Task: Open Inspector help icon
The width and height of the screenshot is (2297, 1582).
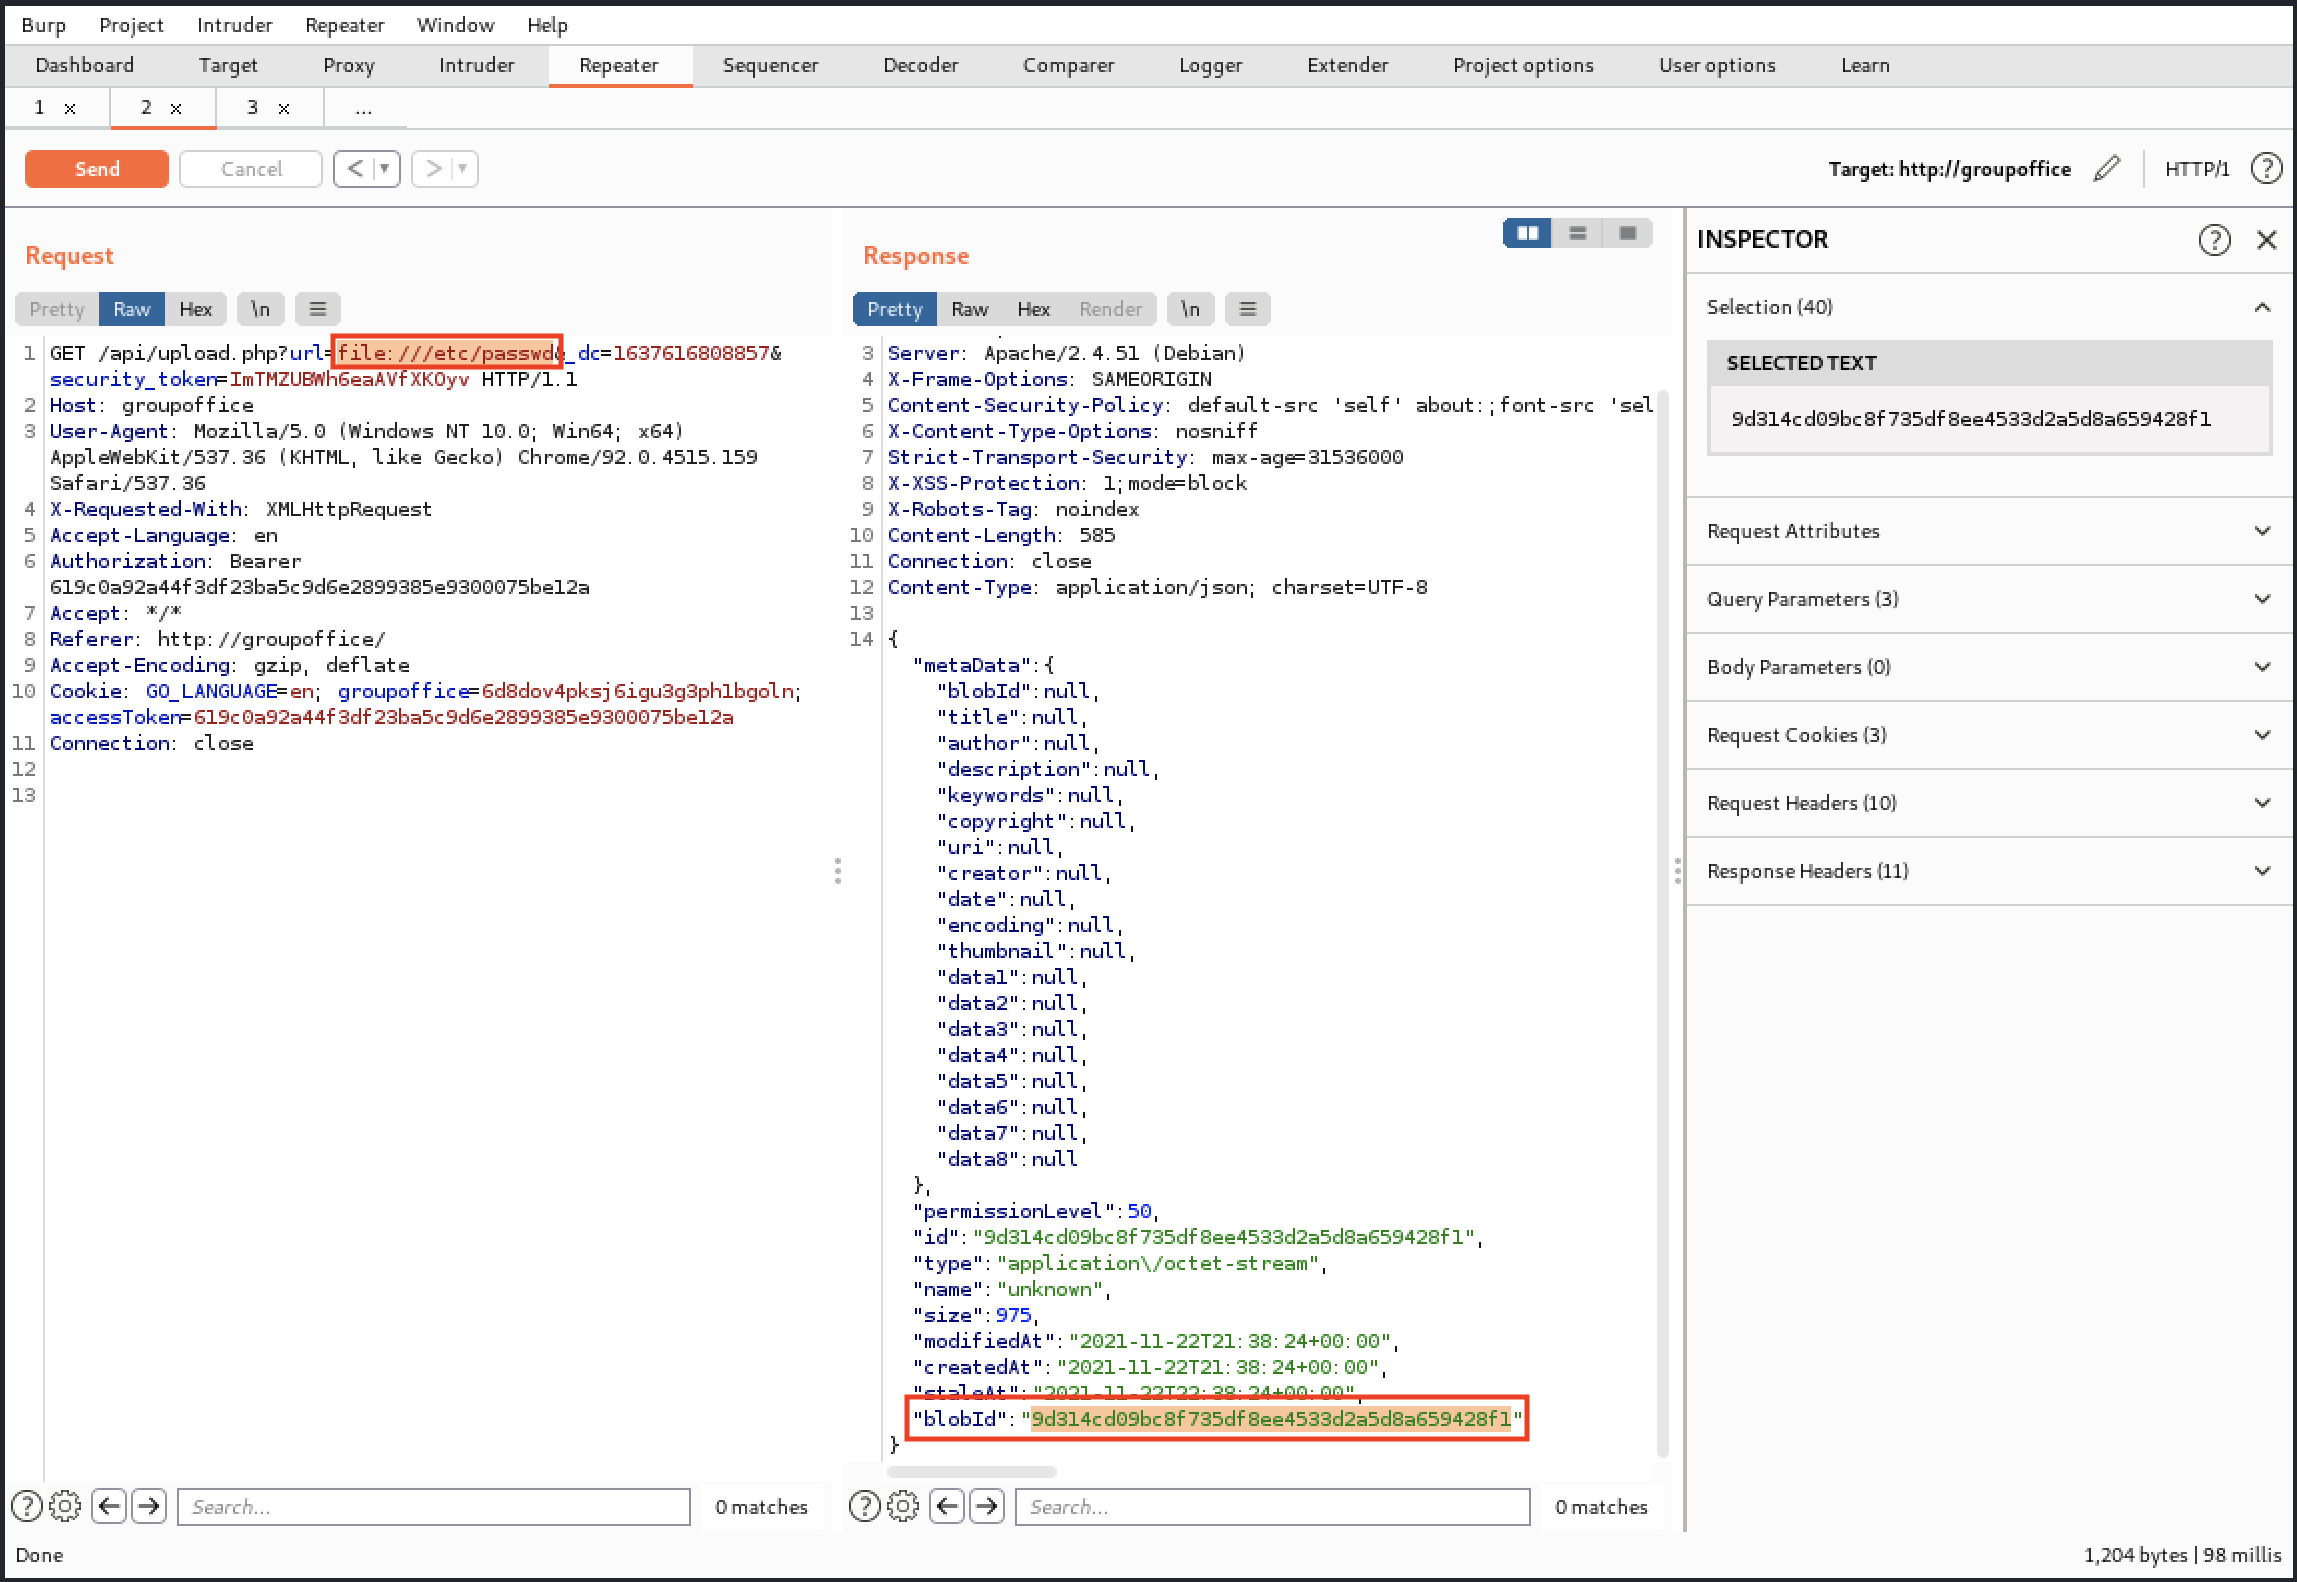Action: 2214,240
